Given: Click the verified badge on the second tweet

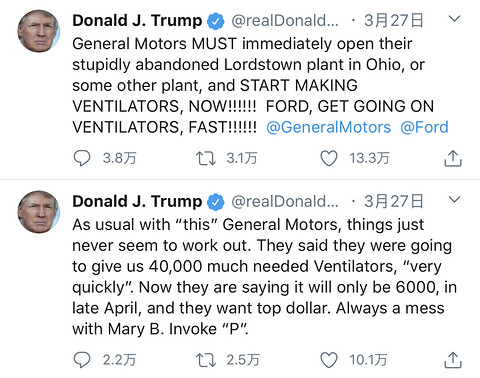Looking at the screenshot, I should coord(216,202).
